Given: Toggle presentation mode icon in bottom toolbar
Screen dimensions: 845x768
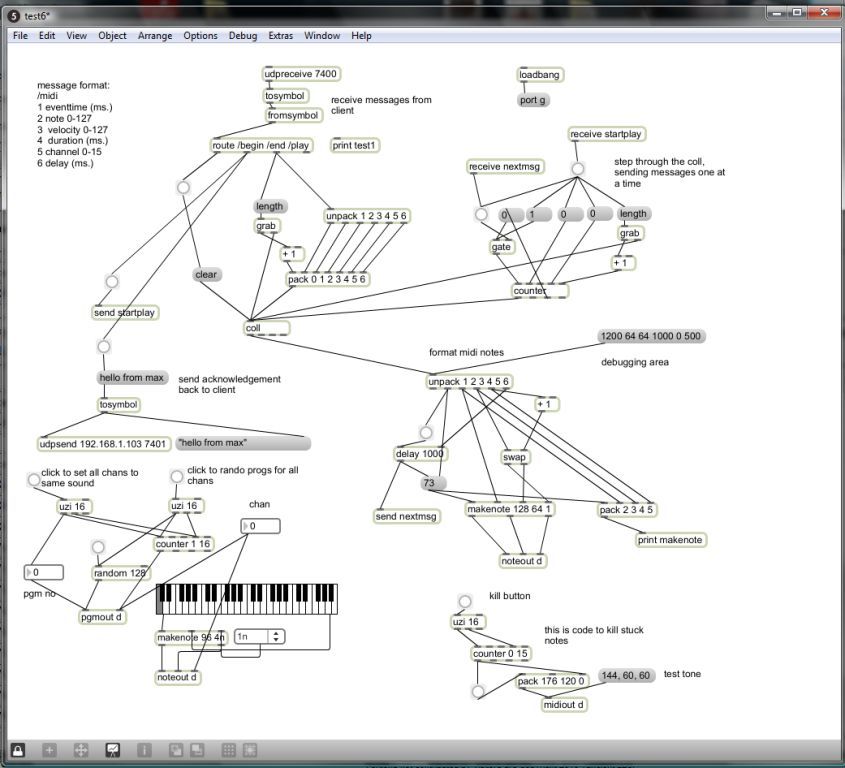Looking at the screenshot, I should (x=113, y=750).
